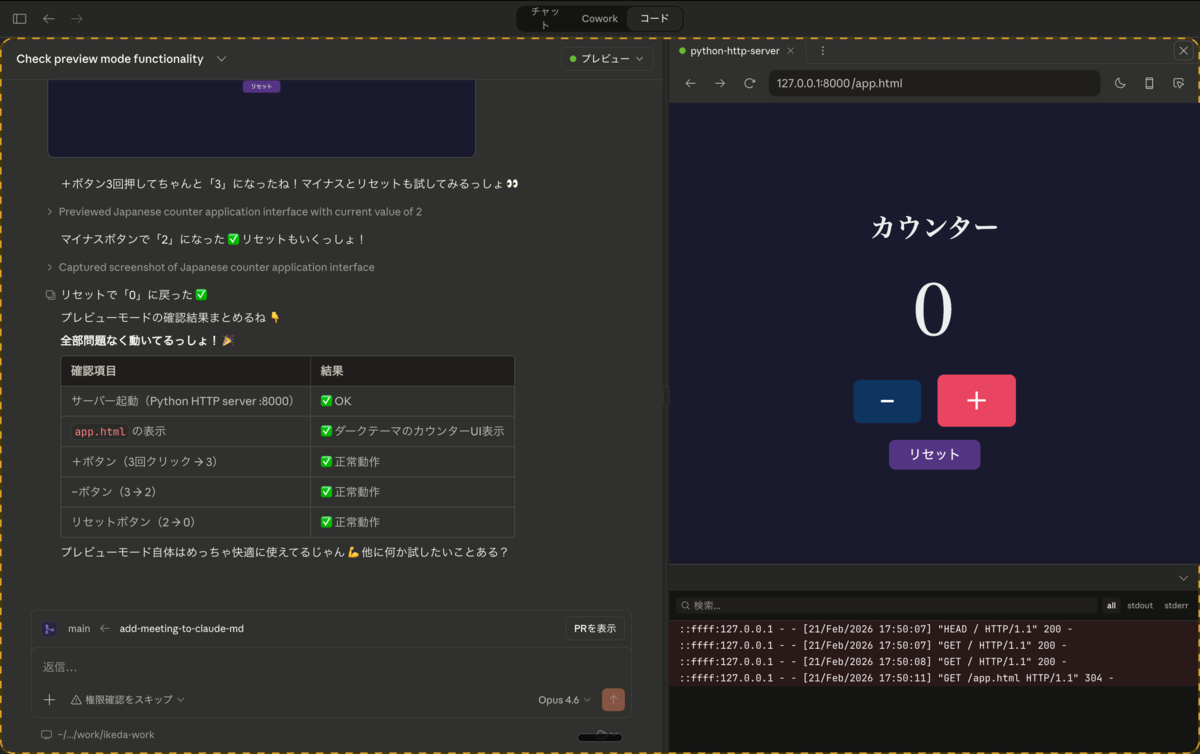Copy the response using the copy icon

tap(50, 295)
